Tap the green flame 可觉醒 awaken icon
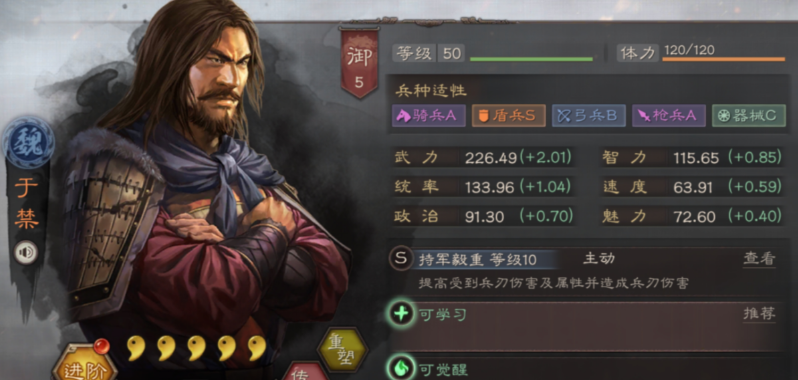Image resolution: width=798 pixels, height=380 pixels. pos(402,368)
